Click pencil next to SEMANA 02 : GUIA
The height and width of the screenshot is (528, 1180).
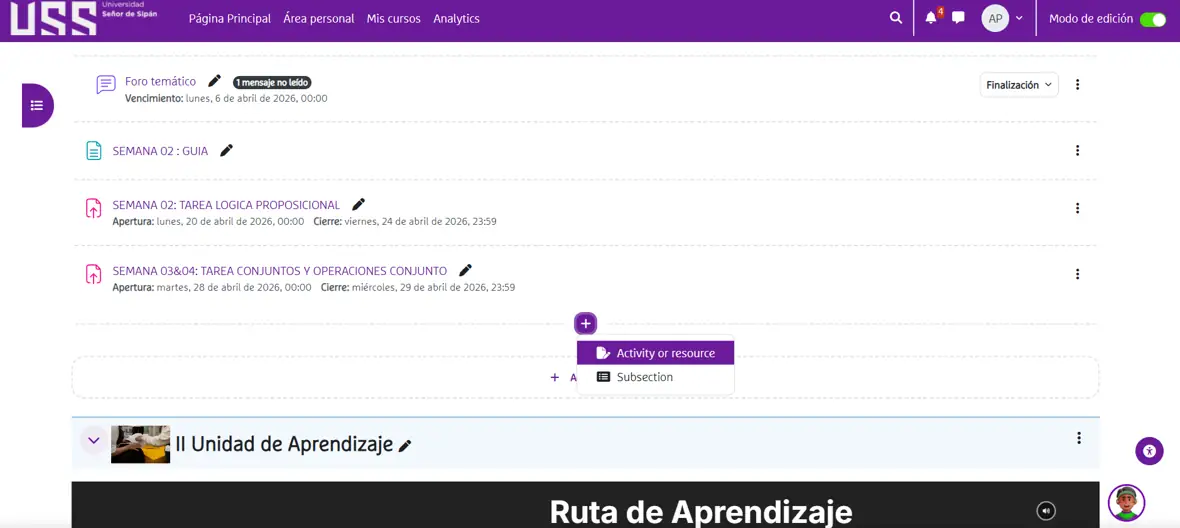click(x=226, y=151)
